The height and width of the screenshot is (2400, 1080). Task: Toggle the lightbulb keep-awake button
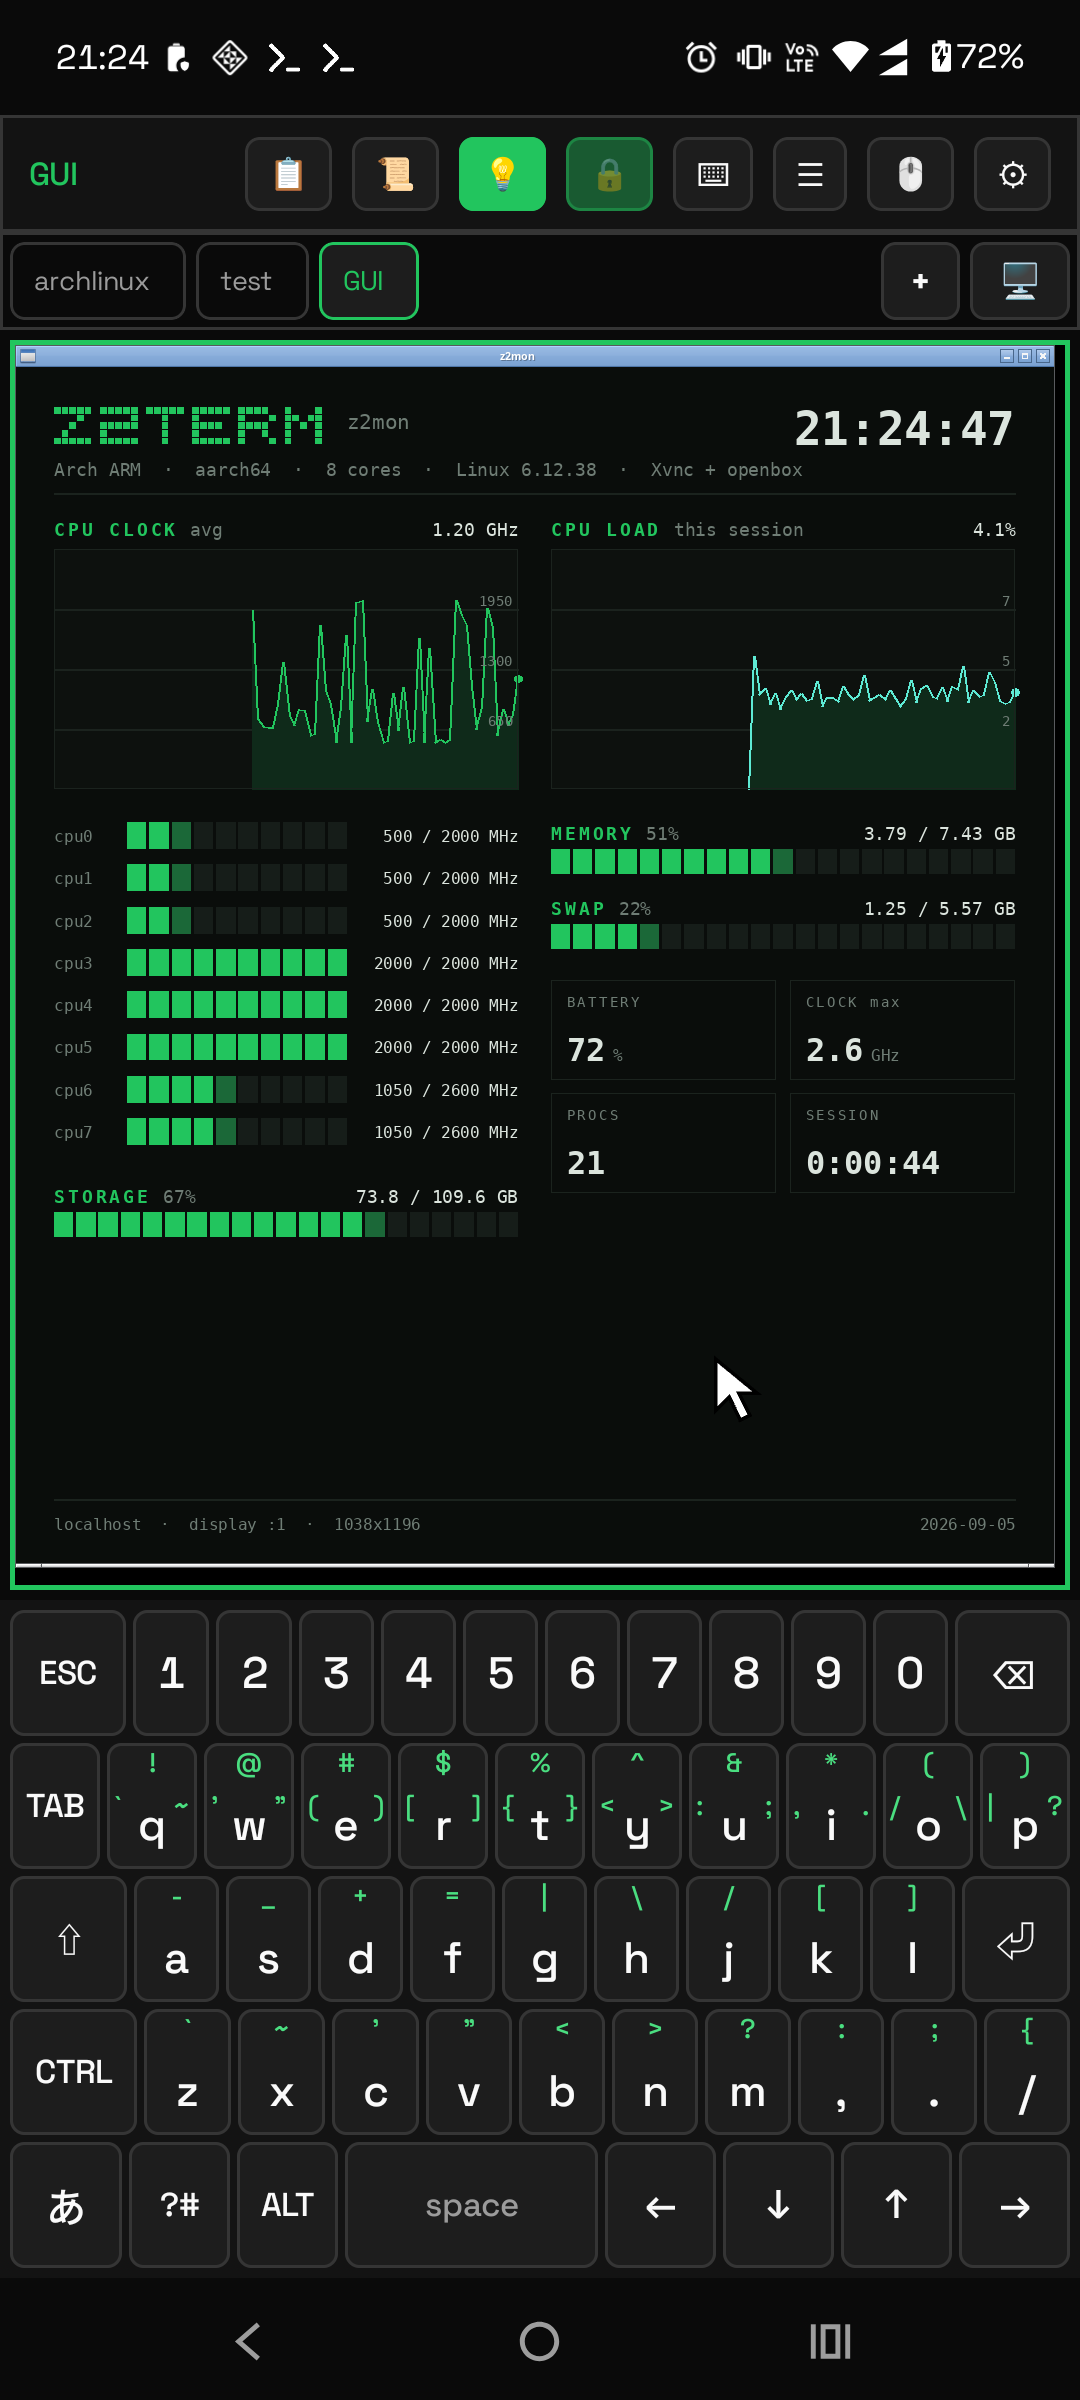(x=502, y=174)
